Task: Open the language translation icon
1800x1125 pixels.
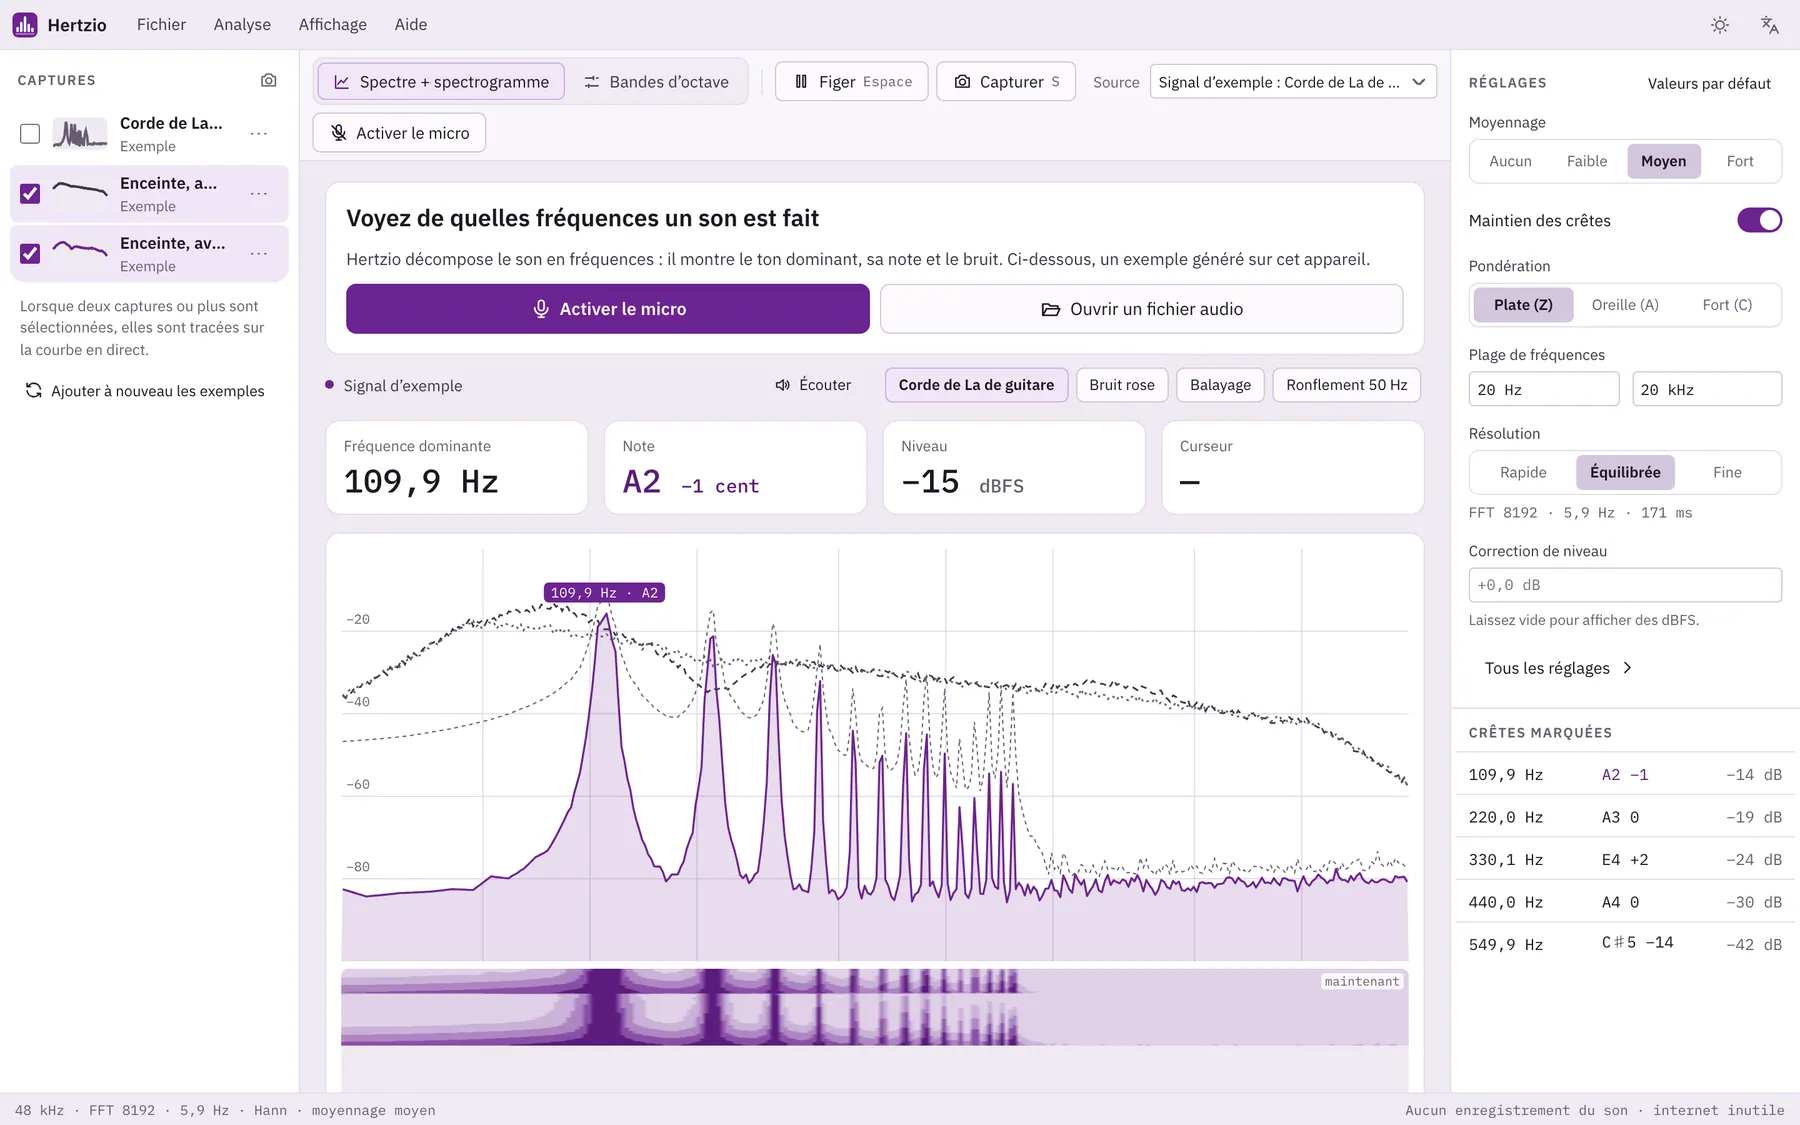Action: click(1770, 25)
